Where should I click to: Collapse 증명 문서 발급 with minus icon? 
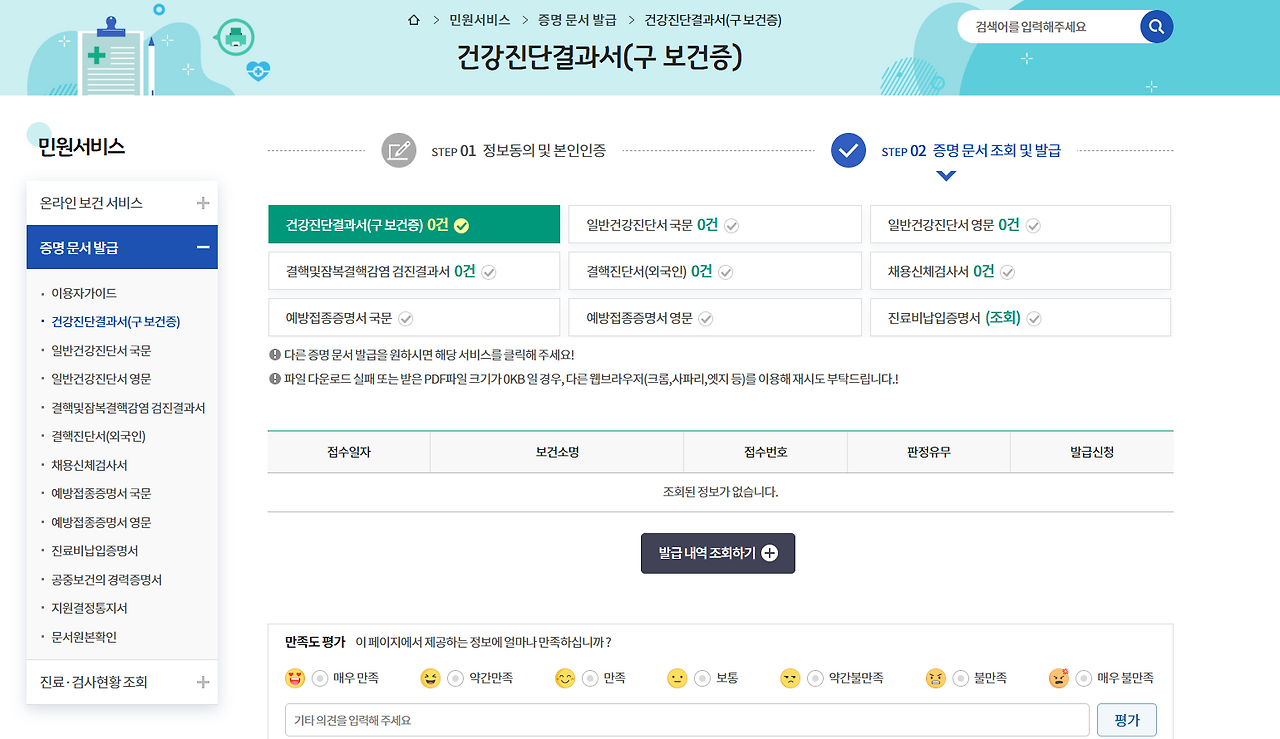click(203, 248)
